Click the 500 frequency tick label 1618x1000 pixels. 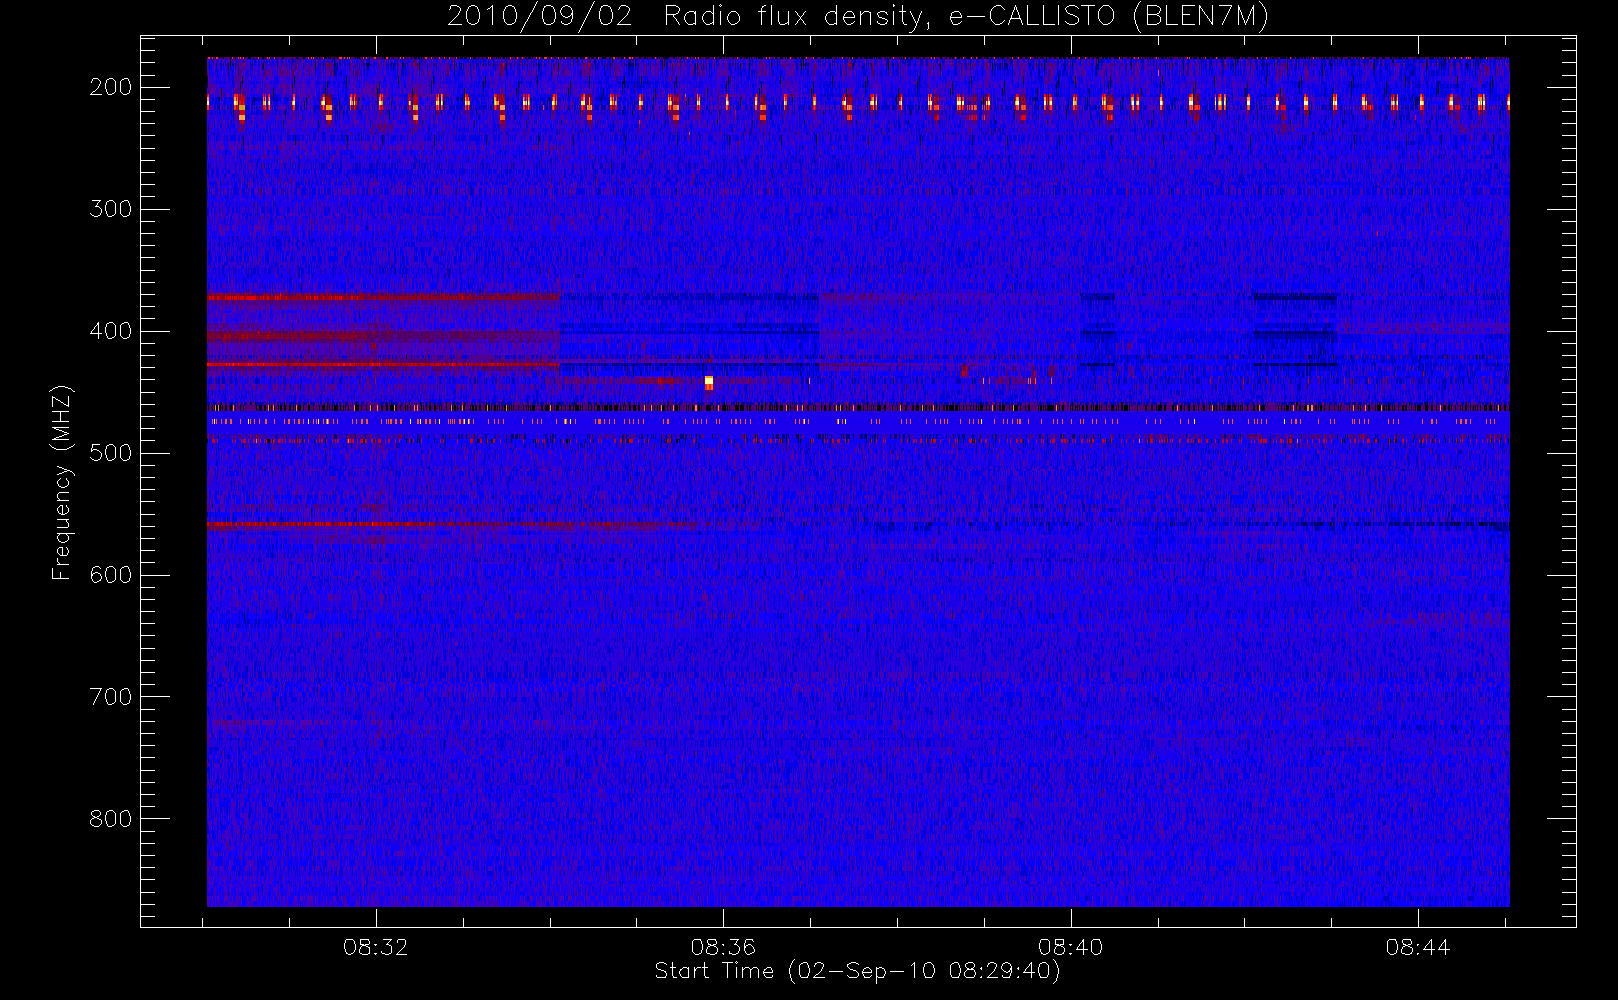[111, 453]
